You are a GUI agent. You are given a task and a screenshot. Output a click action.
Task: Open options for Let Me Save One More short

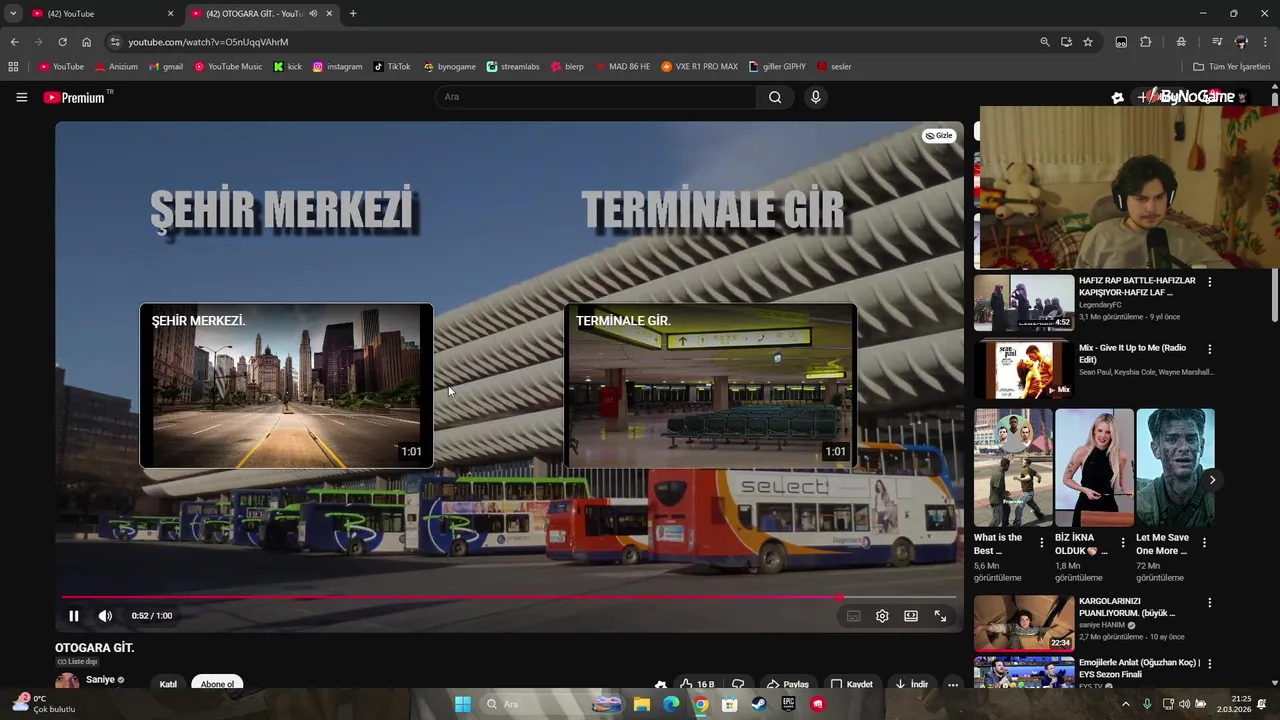point(1204,543)
